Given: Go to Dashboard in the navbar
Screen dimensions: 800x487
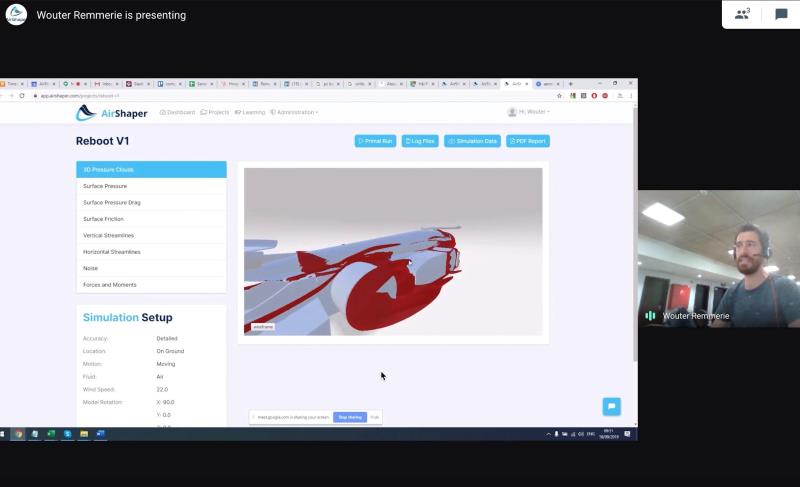Looking at the screenshot, I should pyautogui.click(x=177, y=112).
